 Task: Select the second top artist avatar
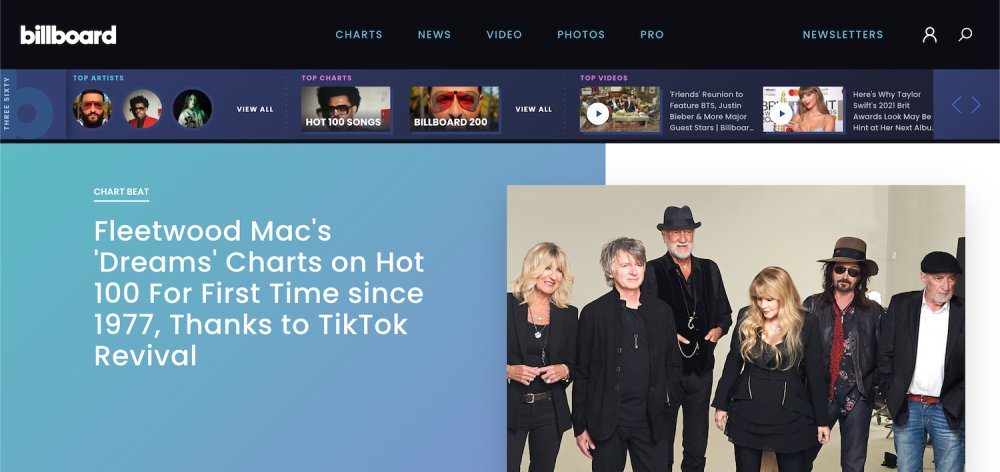click(x=142, y=109)
